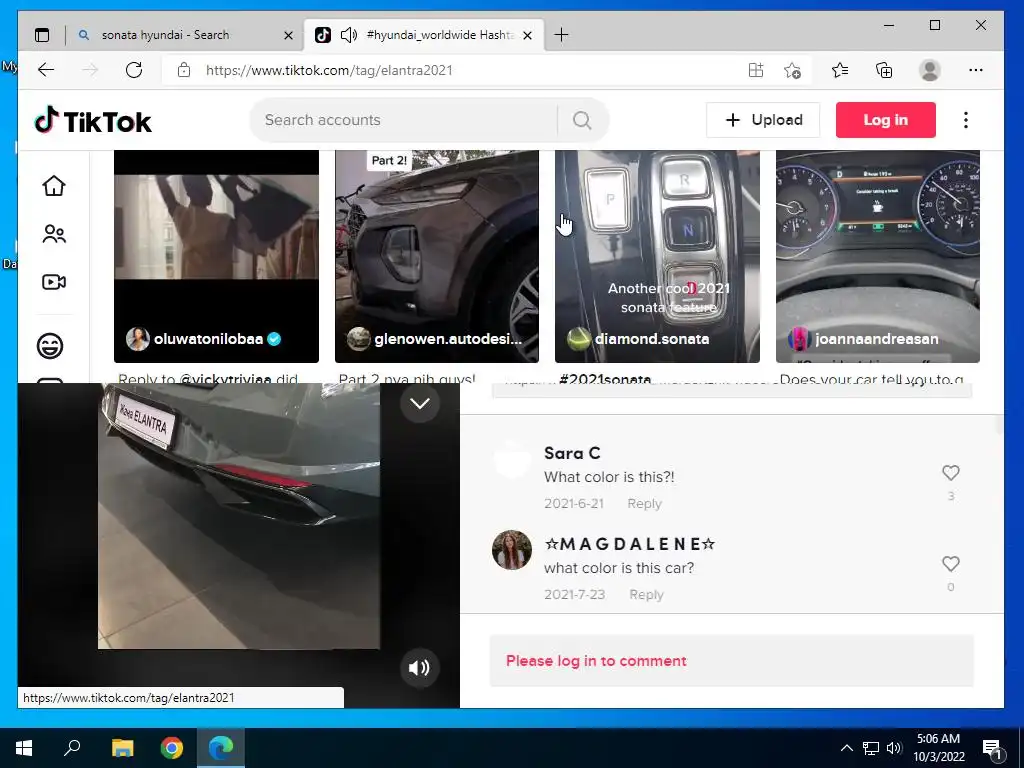The height and width of the screenshot is (768, 1024).
Task: Open Sara C commenter name
Action: click(572, 453)
